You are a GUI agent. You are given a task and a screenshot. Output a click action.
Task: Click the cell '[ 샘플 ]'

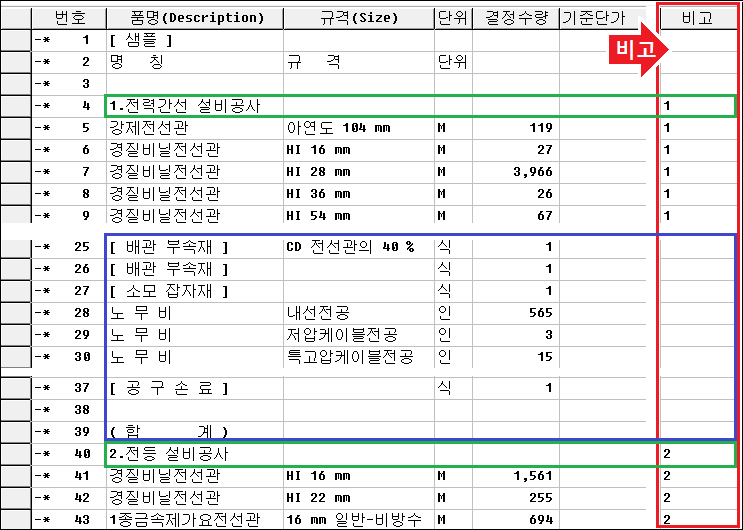click(x=195, y=40)
